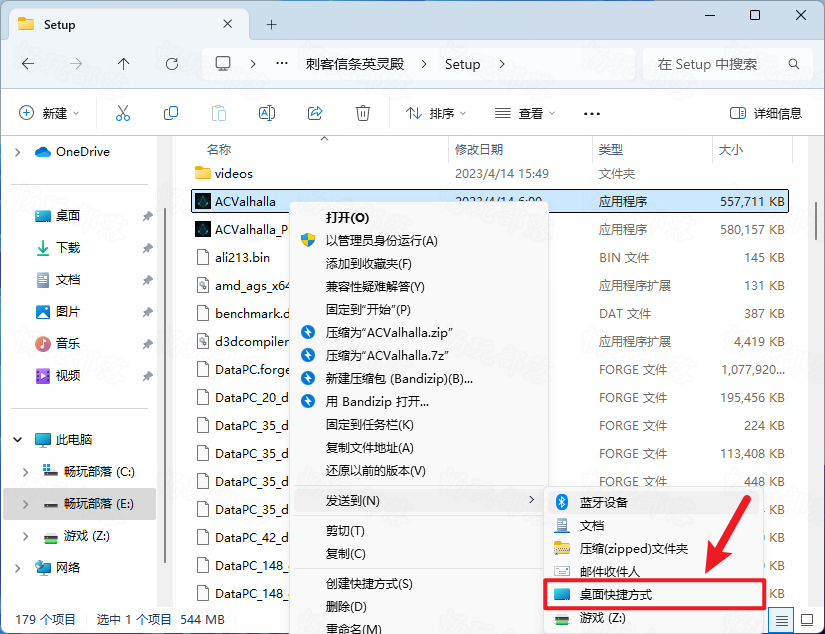Click the Delete trash icon in the toolbar

pos(363,113)
